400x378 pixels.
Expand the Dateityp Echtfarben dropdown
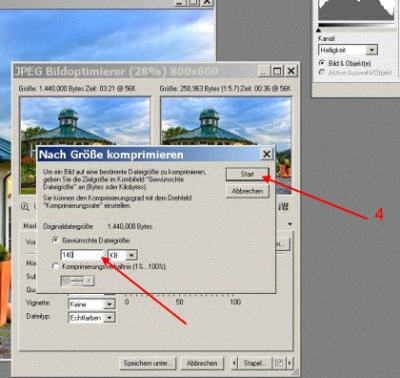[x=109, y=318]
